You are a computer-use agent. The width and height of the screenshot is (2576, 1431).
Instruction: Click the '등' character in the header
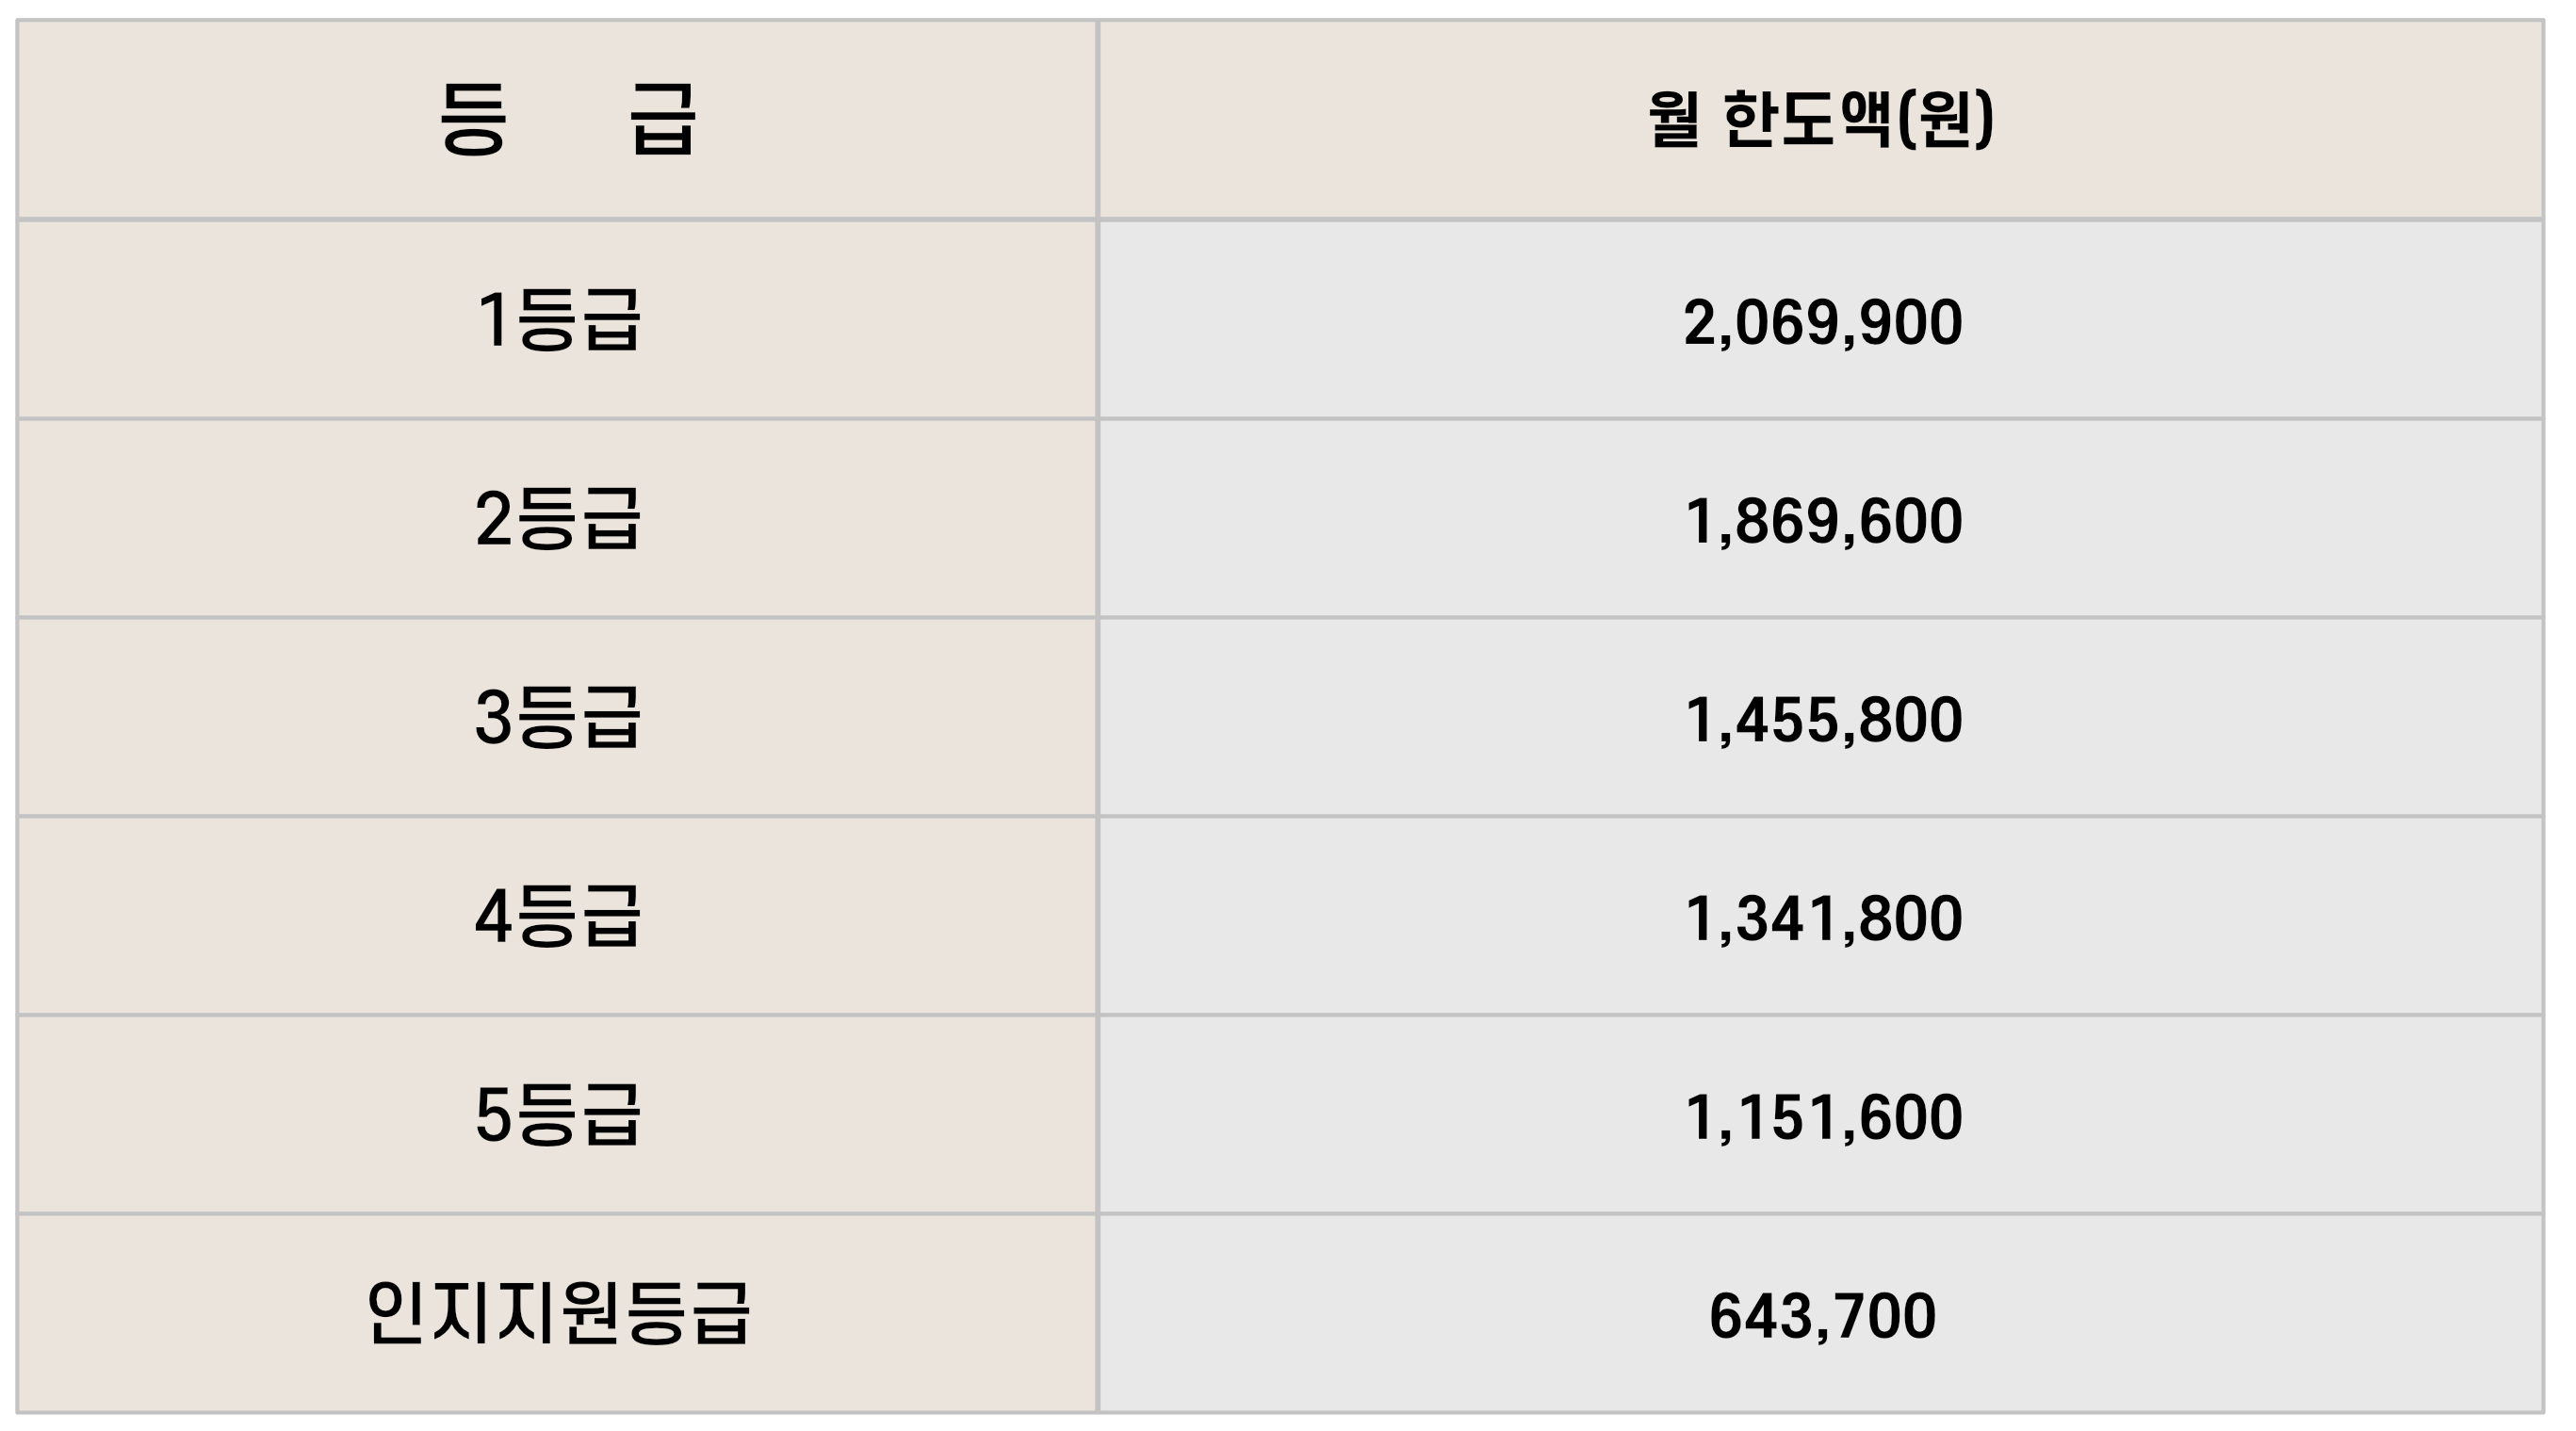(x=472, y=120)
